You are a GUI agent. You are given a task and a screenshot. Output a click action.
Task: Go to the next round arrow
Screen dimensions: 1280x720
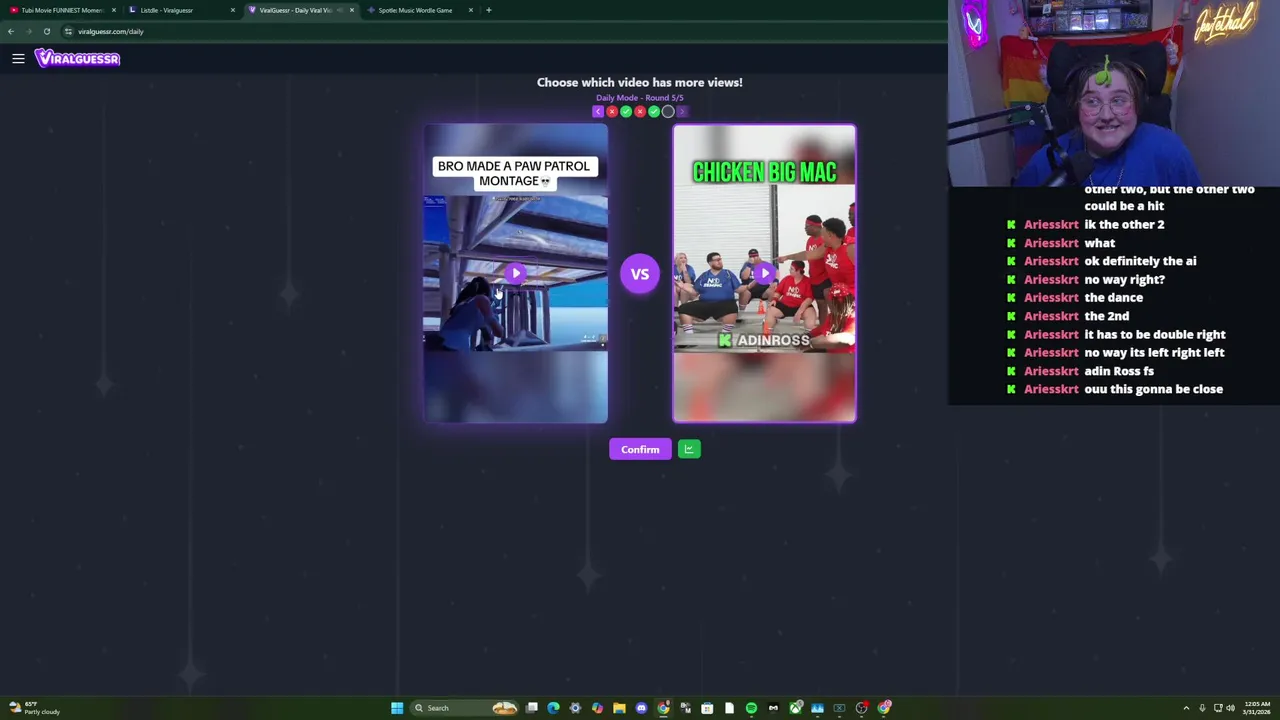pos(682,112)
